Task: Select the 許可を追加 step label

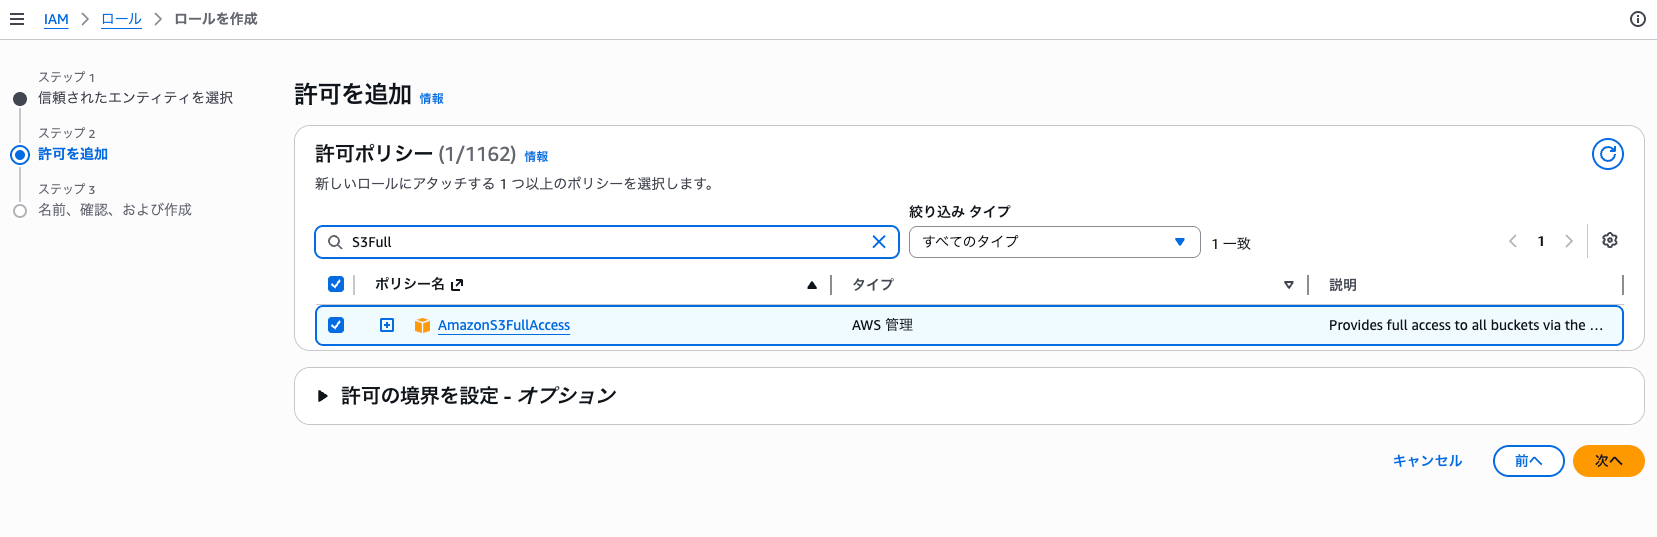Action: click(73, 154)
